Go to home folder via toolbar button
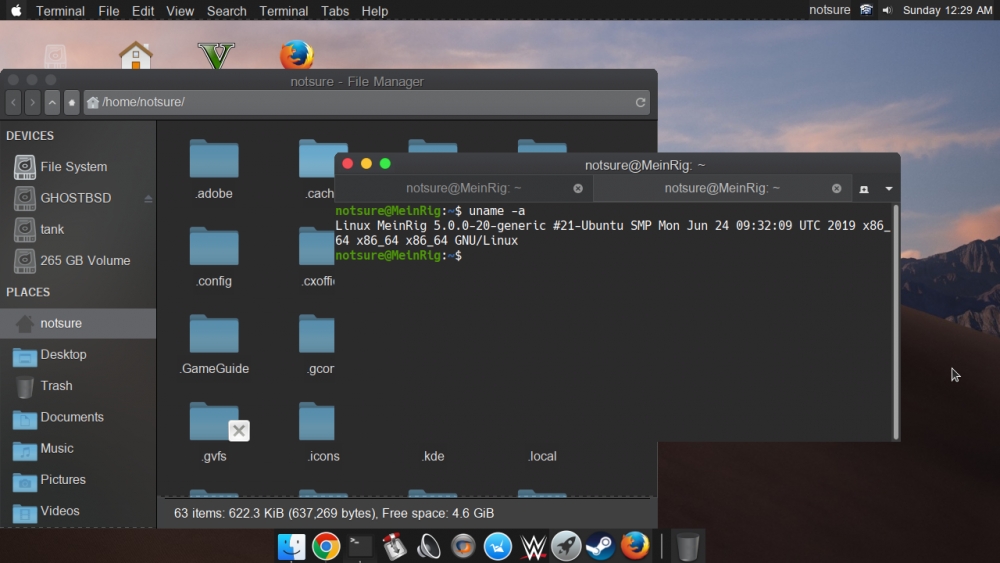Screen dimensions: 1000x563 click(72, 102)
